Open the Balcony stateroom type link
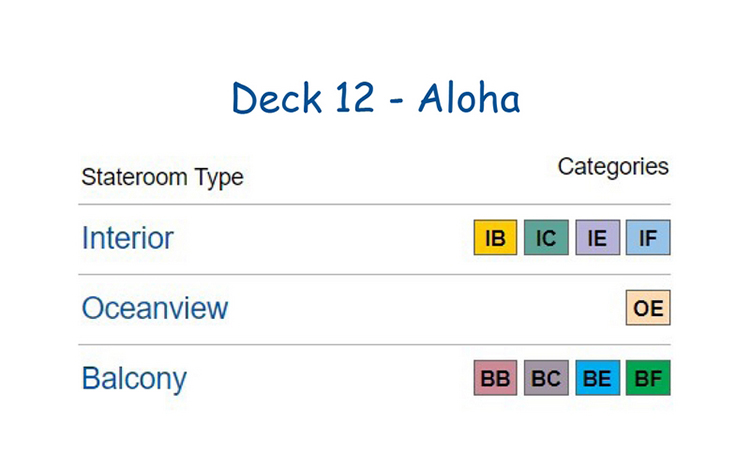This screenshot has width=750, height=453. [134, 379]
